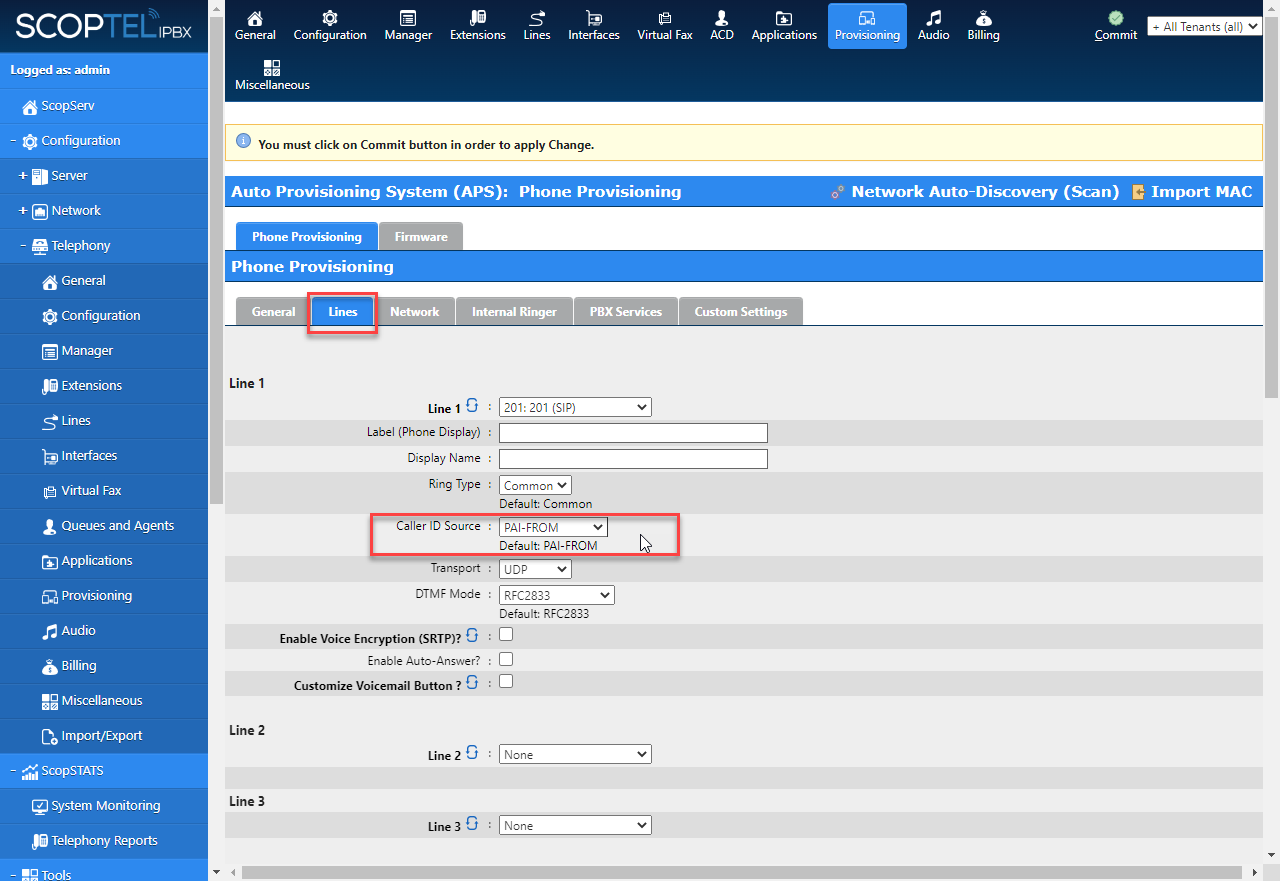Expand the Server tree section
The height and width of the screenshot is (881, 1280).
pyautogui.click(x=23, y=176)
